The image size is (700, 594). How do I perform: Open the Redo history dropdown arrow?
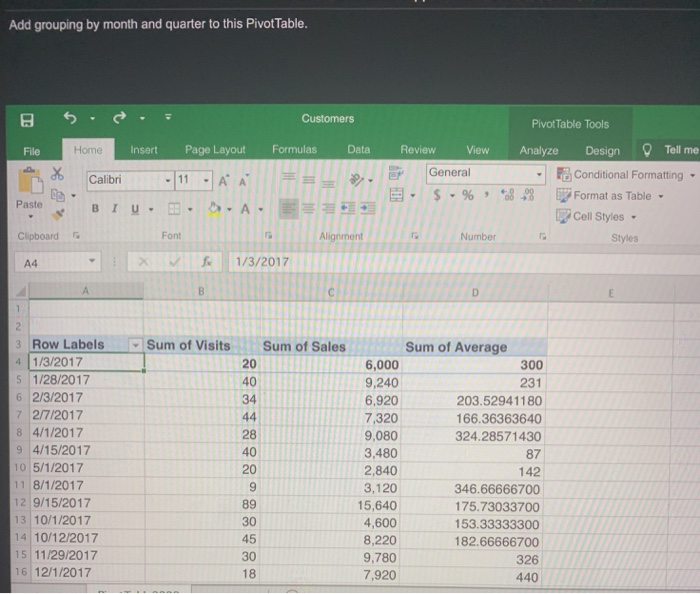[142, 119]
